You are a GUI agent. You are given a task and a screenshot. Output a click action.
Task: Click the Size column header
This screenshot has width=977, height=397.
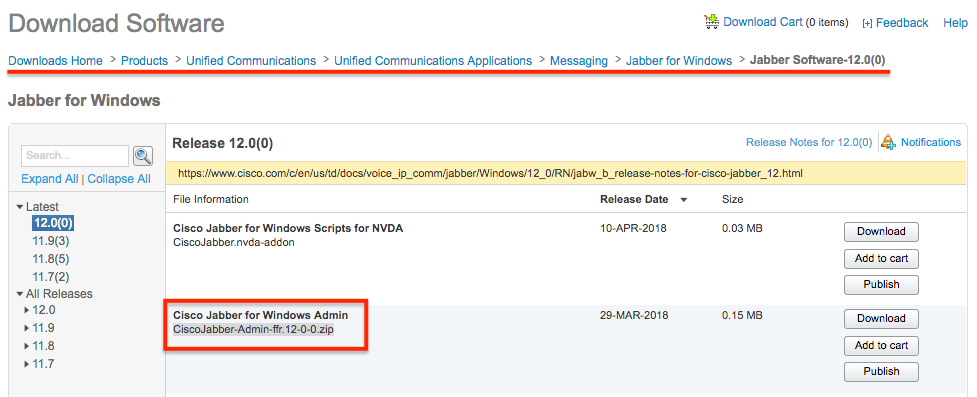click(x=732, y=200)
